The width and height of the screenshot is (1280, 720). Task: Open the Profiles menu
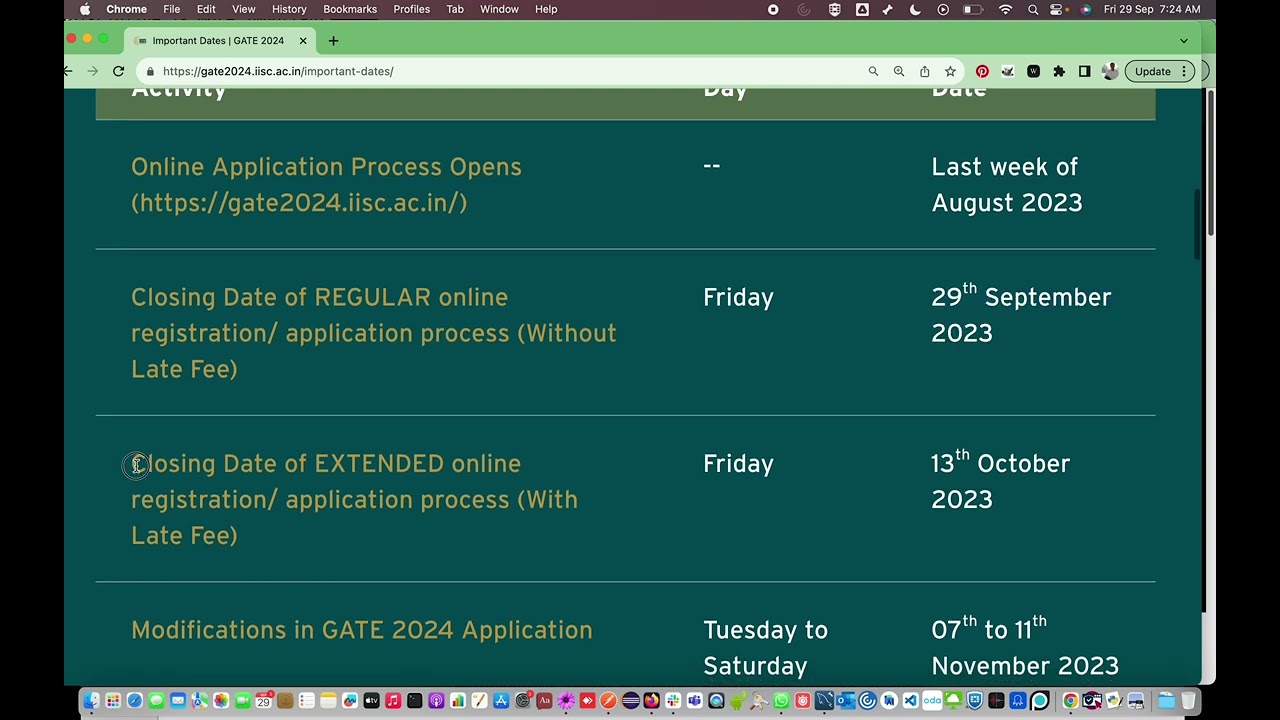[x=411, y=9]
